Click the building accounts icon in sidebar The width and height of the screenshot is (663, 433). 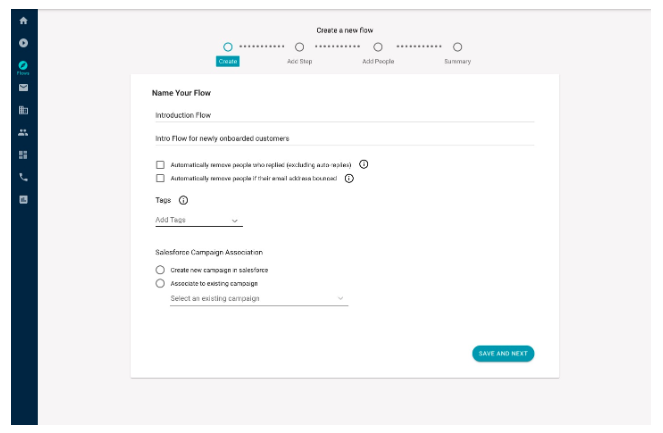(x=24, y=110)
